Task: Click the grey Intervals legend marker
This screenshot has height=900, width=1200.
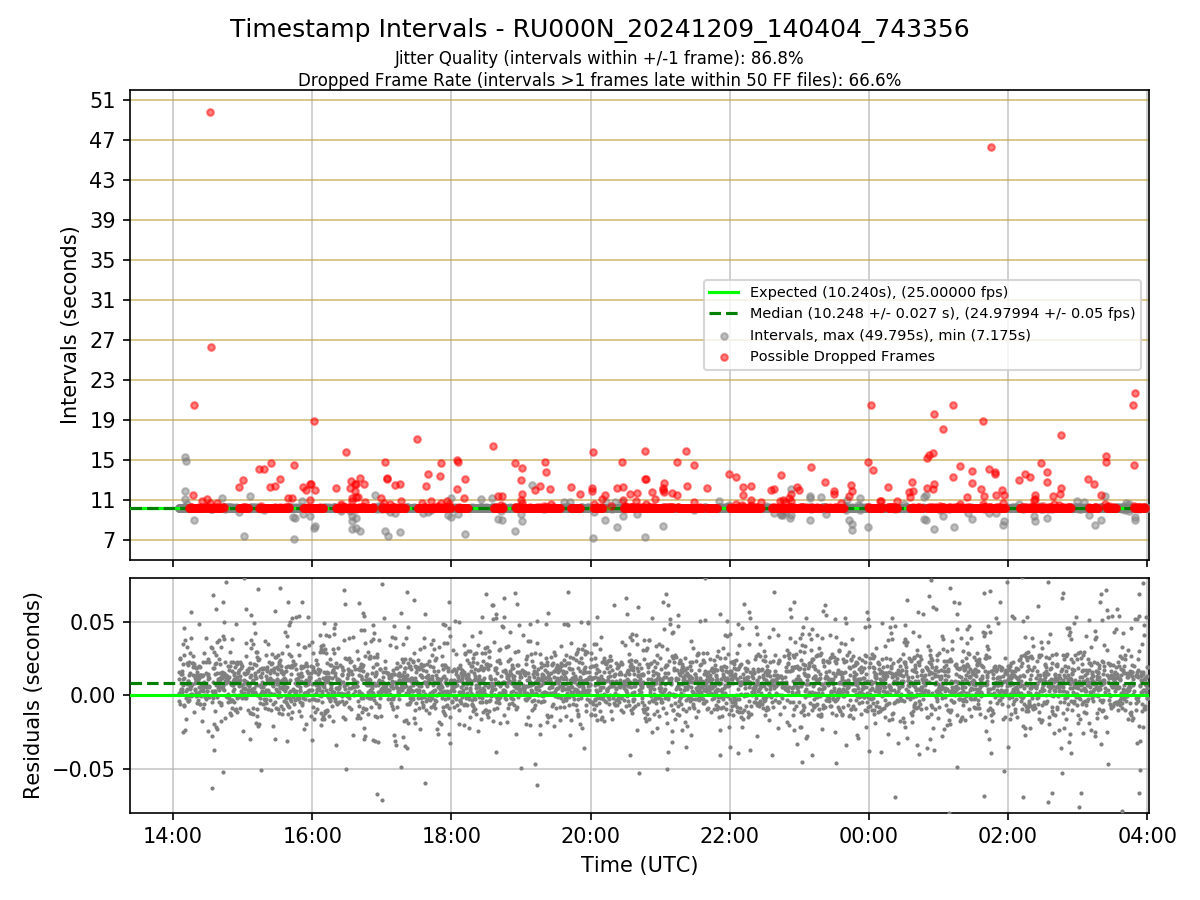Action: (x=725, y=335)
